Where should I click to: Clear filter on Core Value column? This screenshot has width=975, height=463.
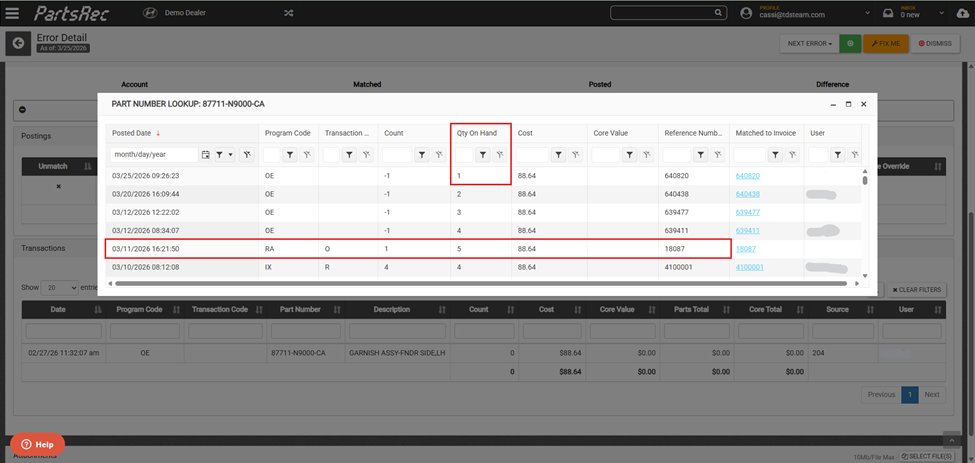click(x=647, y=155)
